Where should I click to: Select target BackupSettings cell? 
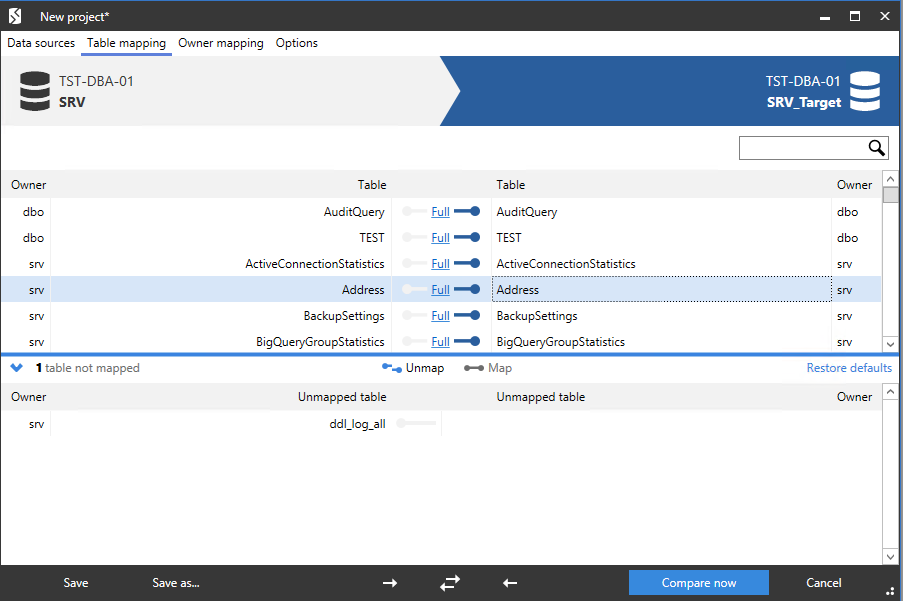(661, 315)
